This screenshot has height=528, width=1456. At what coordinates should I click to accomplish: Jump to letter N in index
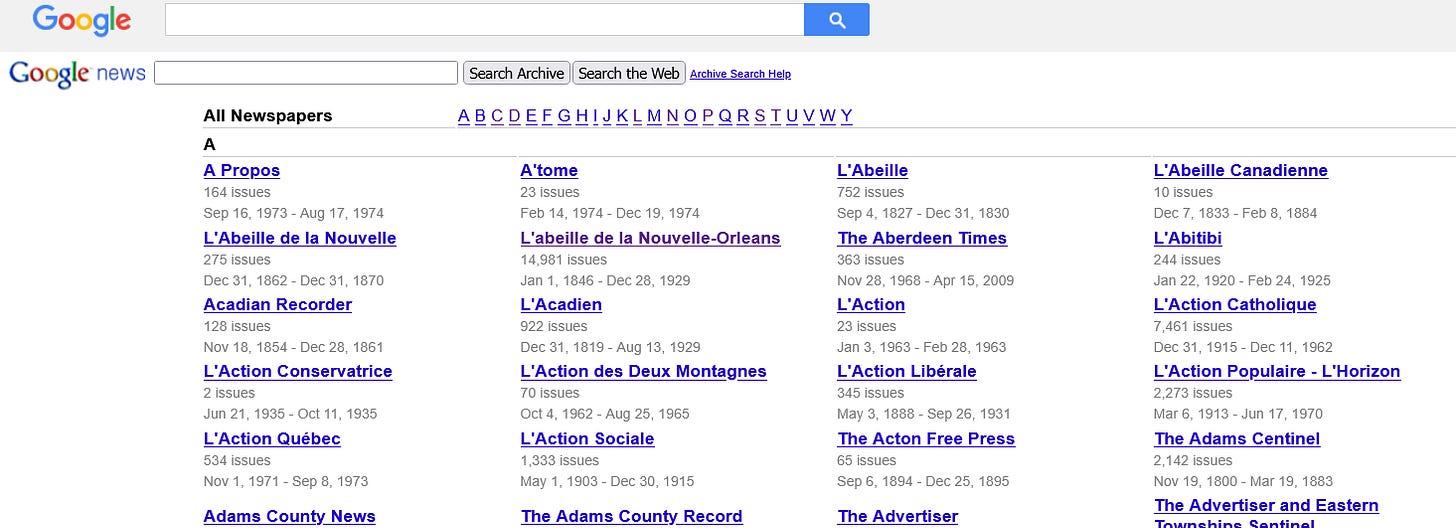(x=672, y=116)
